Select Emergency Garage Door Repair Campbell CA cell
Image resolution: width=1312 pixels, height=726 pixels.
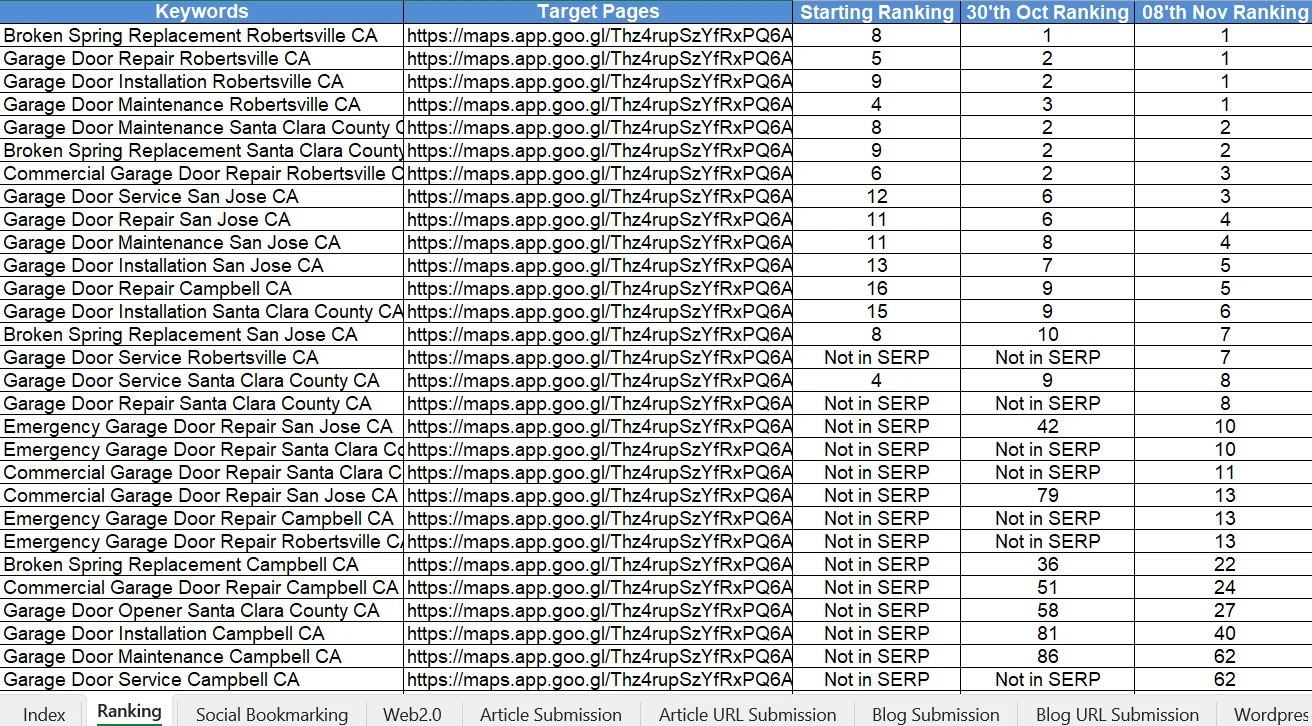[202, 518]
